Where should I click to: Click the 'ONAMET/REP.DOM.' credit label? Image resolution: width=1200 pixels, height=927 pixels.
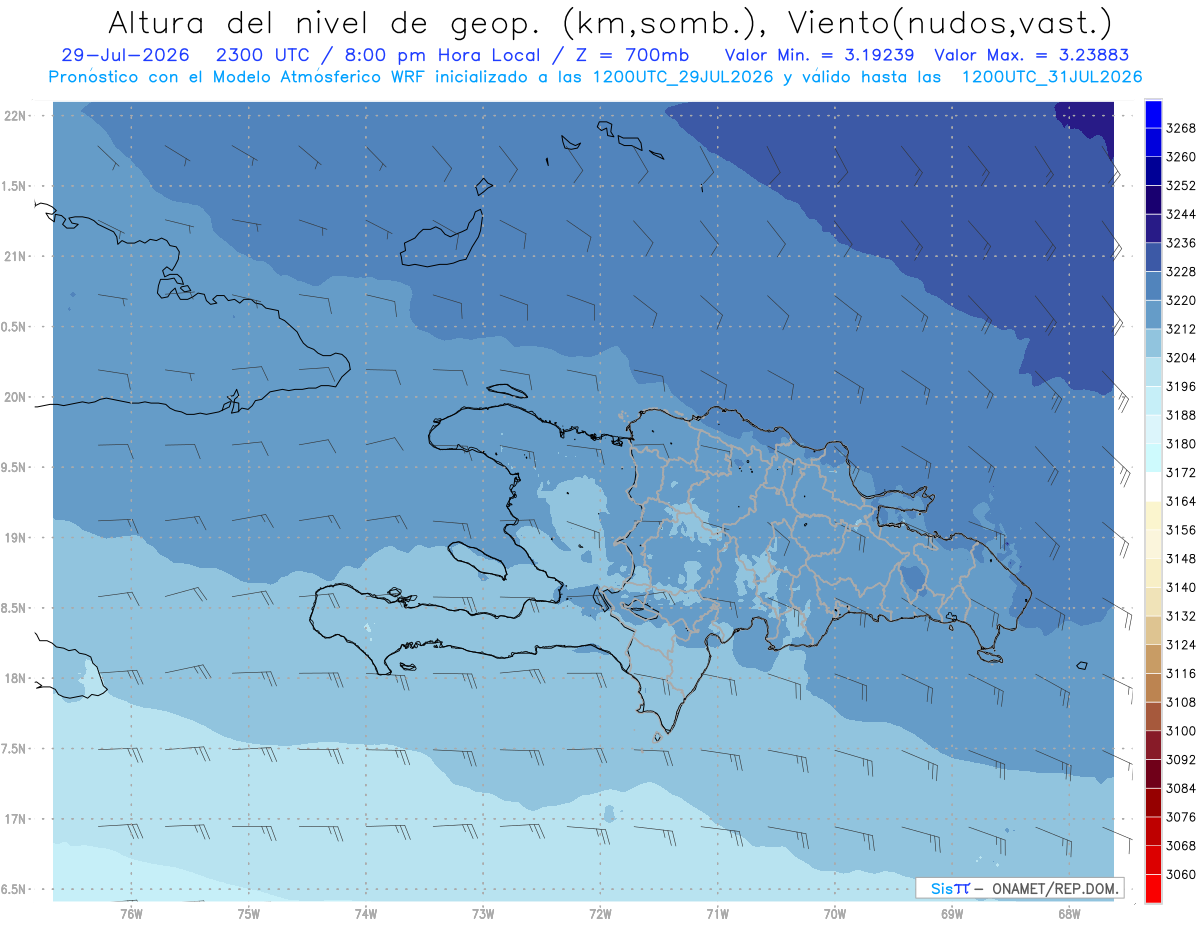[x=1055, y=888]
